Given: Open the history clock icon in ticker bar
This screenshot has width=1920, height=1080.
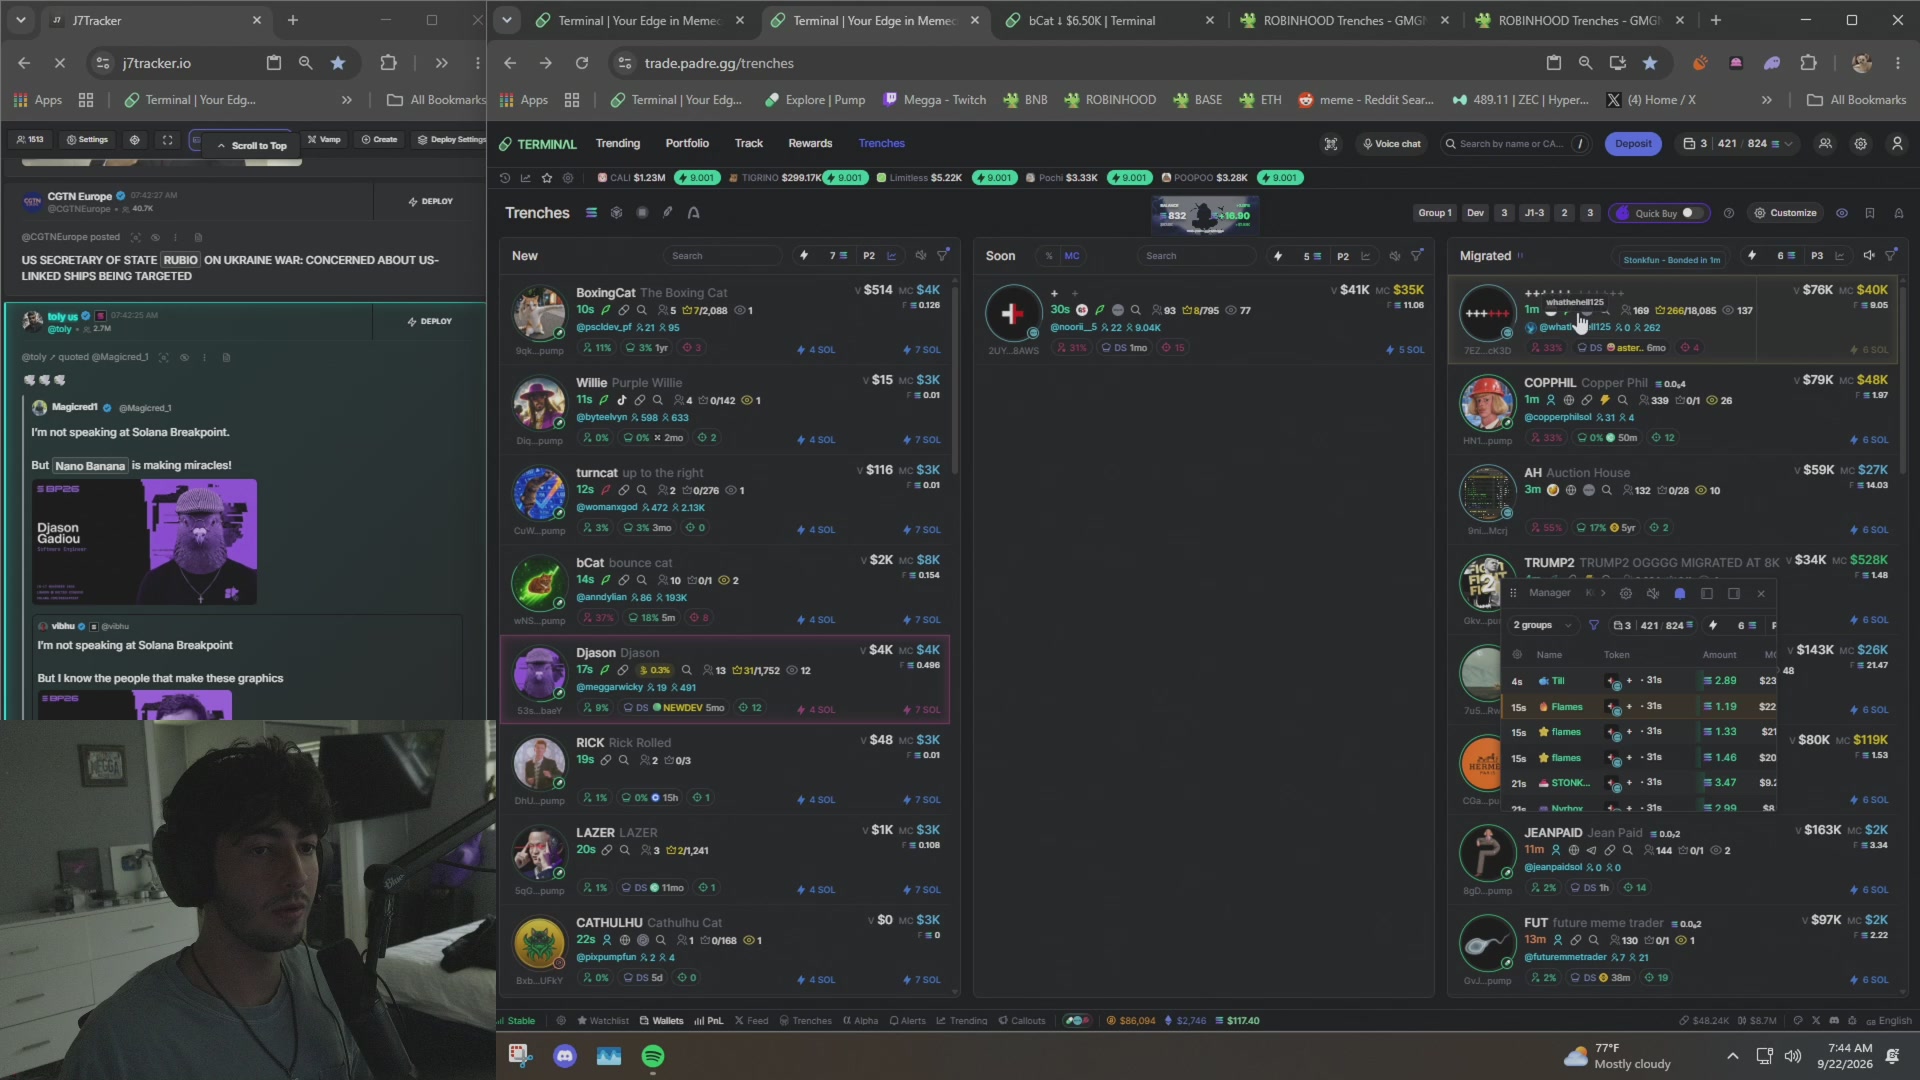Looking at the screenshot, I should pos(505,178).
